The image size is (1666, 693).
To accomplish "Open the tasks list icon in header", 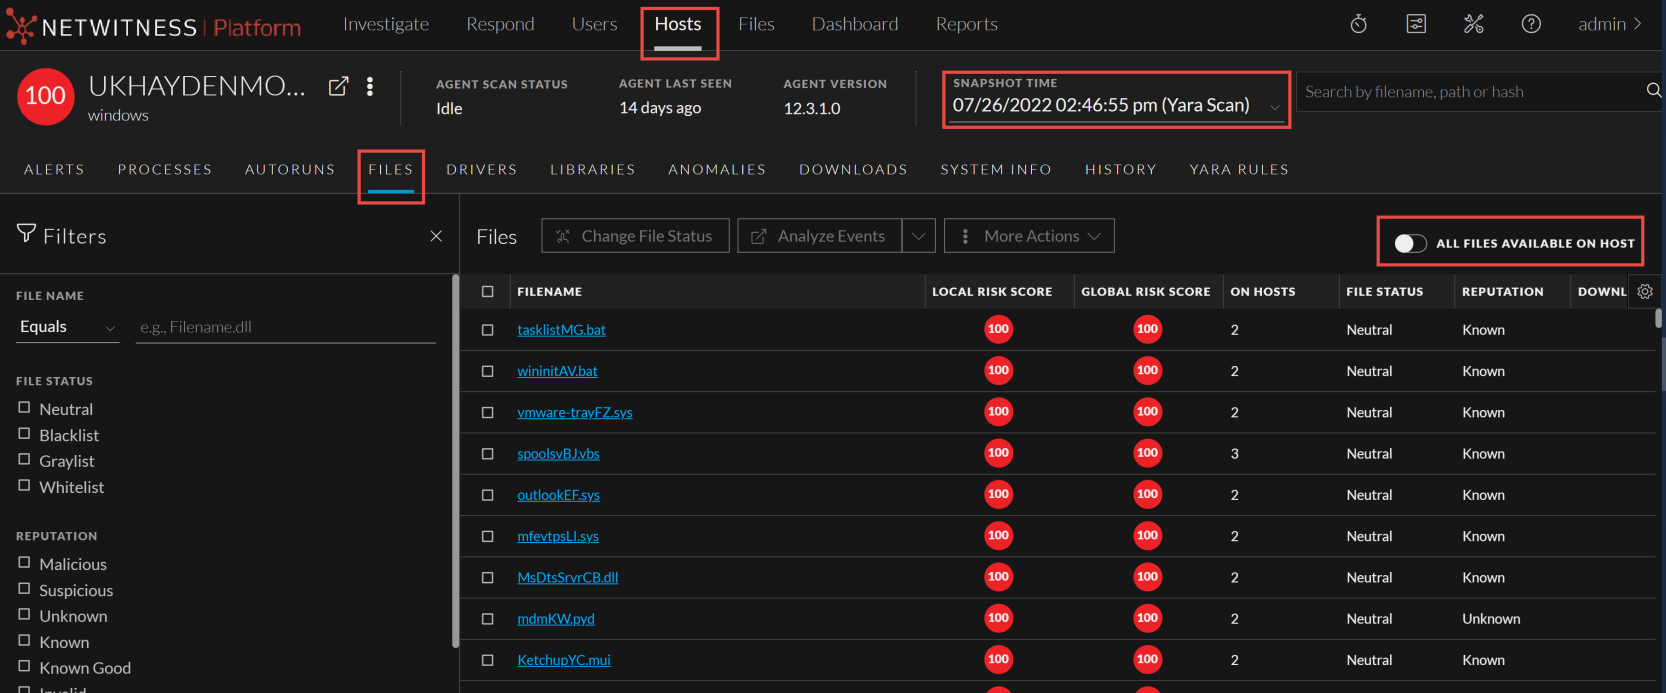I will click(x=1416, y=24).
